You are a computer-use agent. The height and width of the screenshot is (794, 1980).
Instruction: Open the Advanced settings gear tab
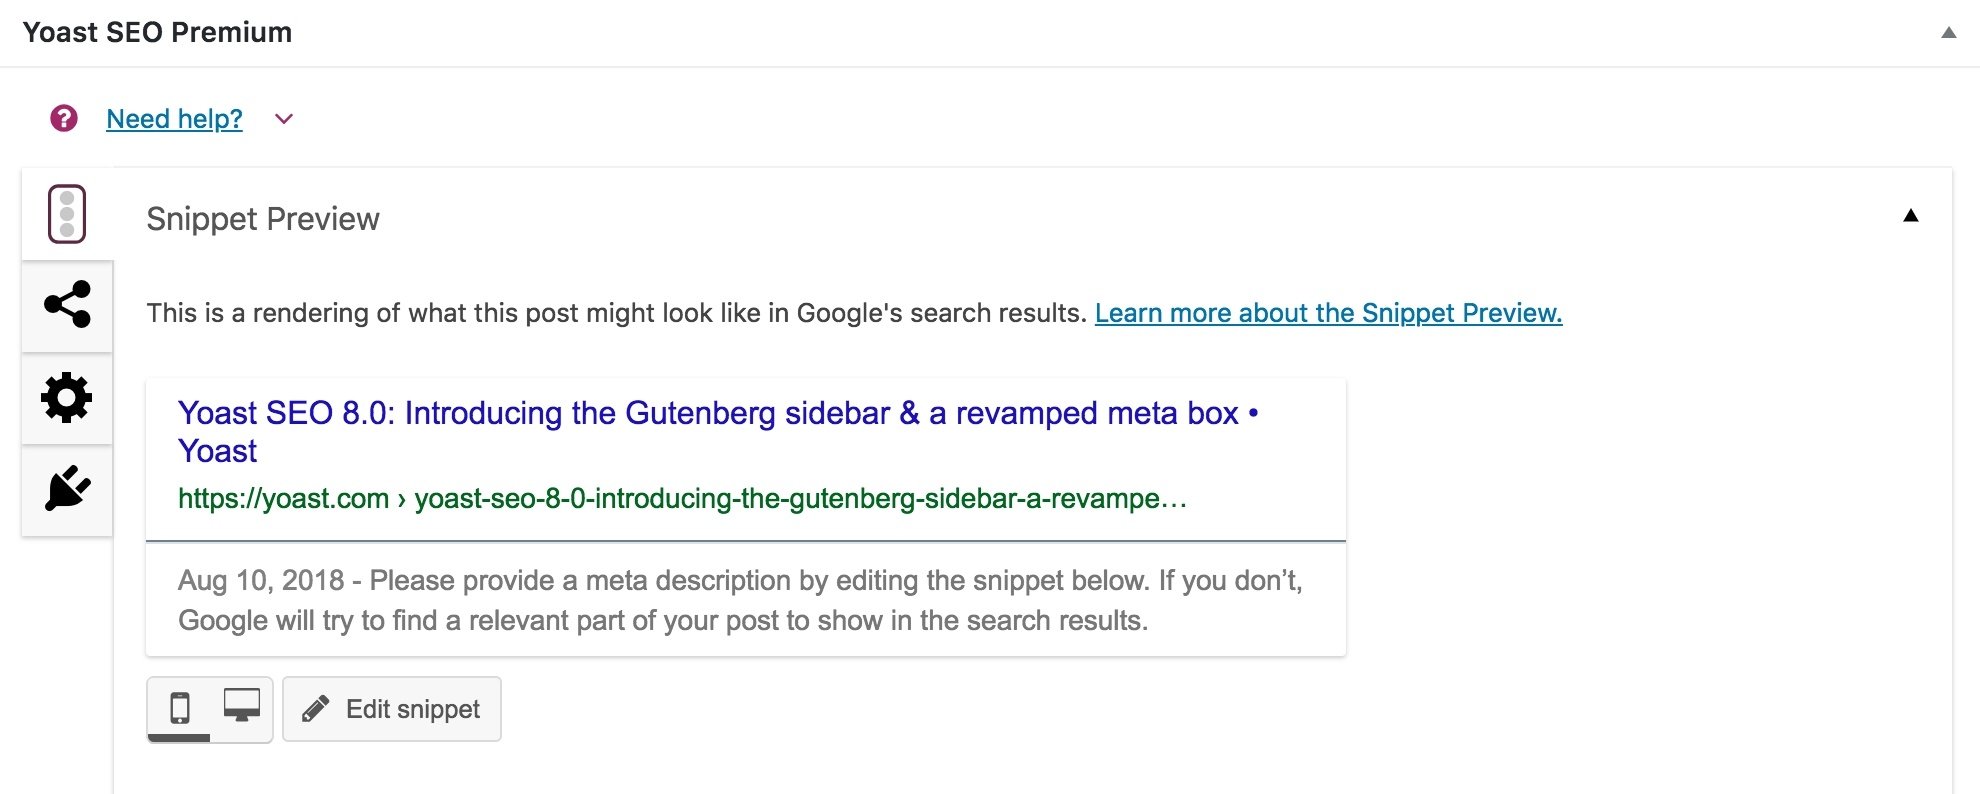67,398
